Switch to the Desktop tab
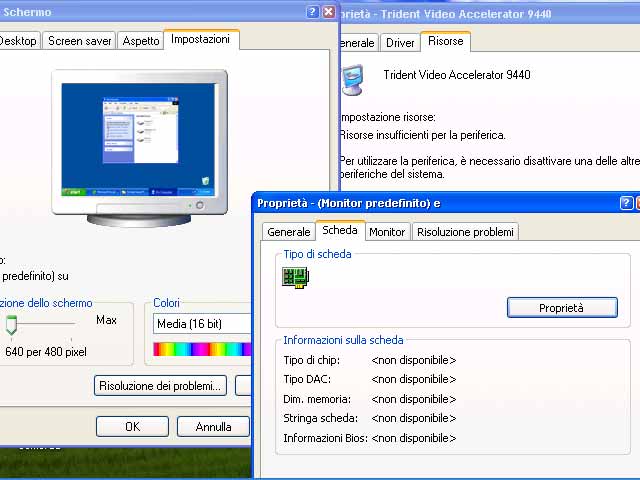Image resolution: width=640 pixels, height=480 pixels. (x=18, y=41)
